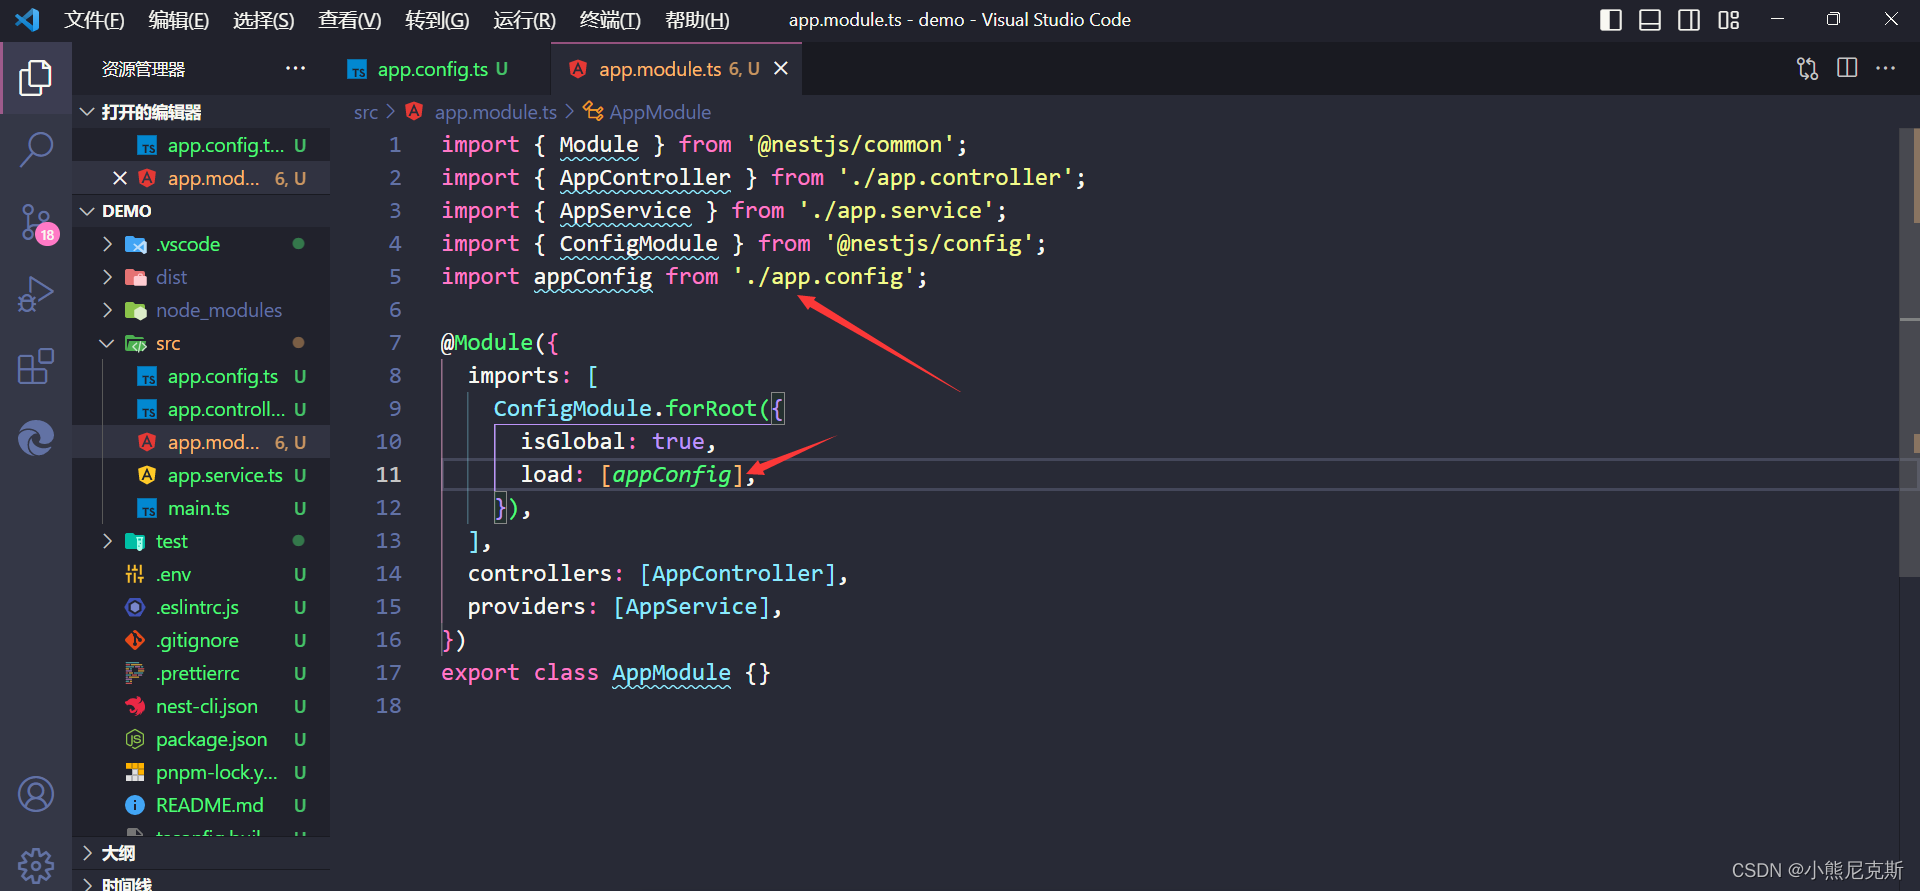Open 文件(F) menu

pyautogui.click(x=95, y=20)
